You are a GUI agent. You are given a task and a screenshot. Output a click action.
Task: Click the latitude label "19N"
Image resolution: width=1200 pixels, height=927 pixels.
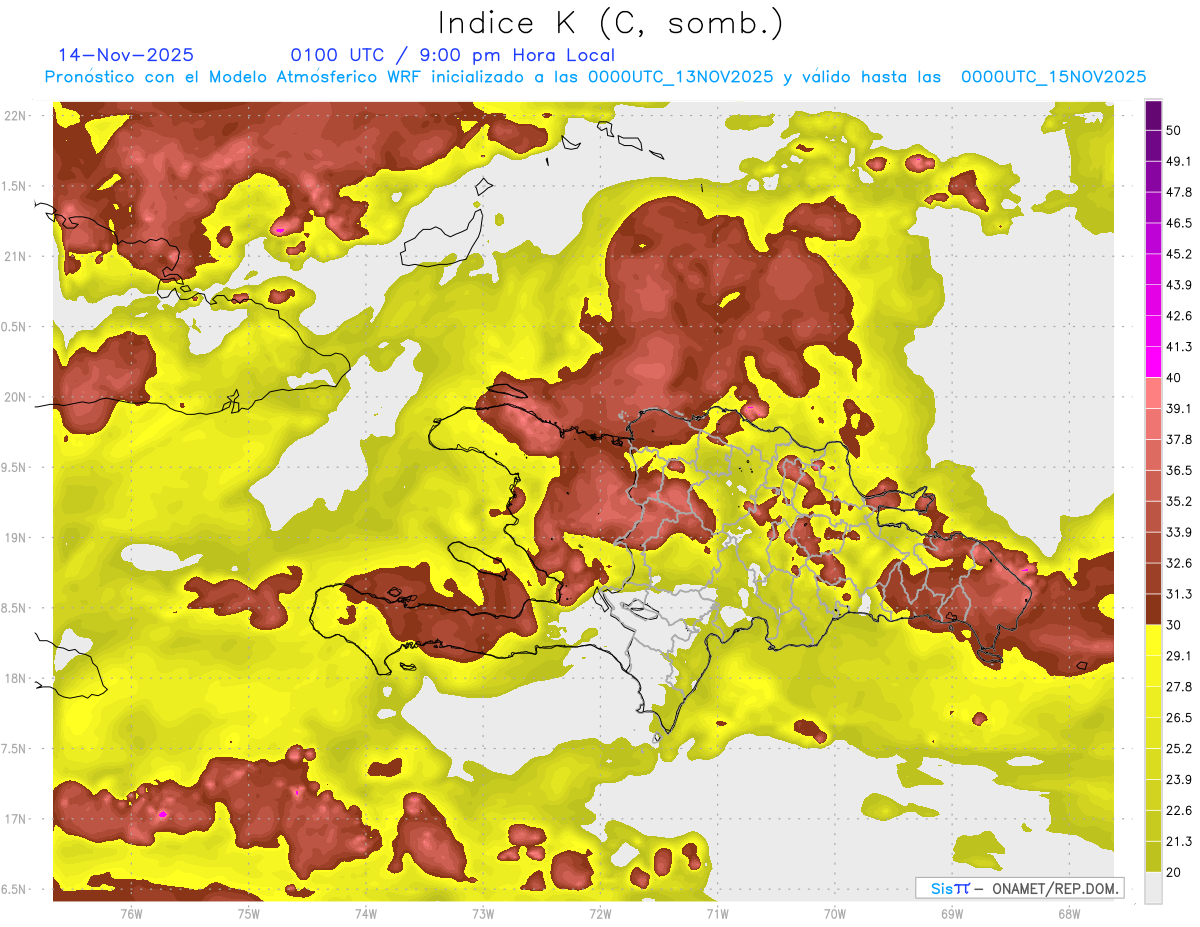coord(15,538)
